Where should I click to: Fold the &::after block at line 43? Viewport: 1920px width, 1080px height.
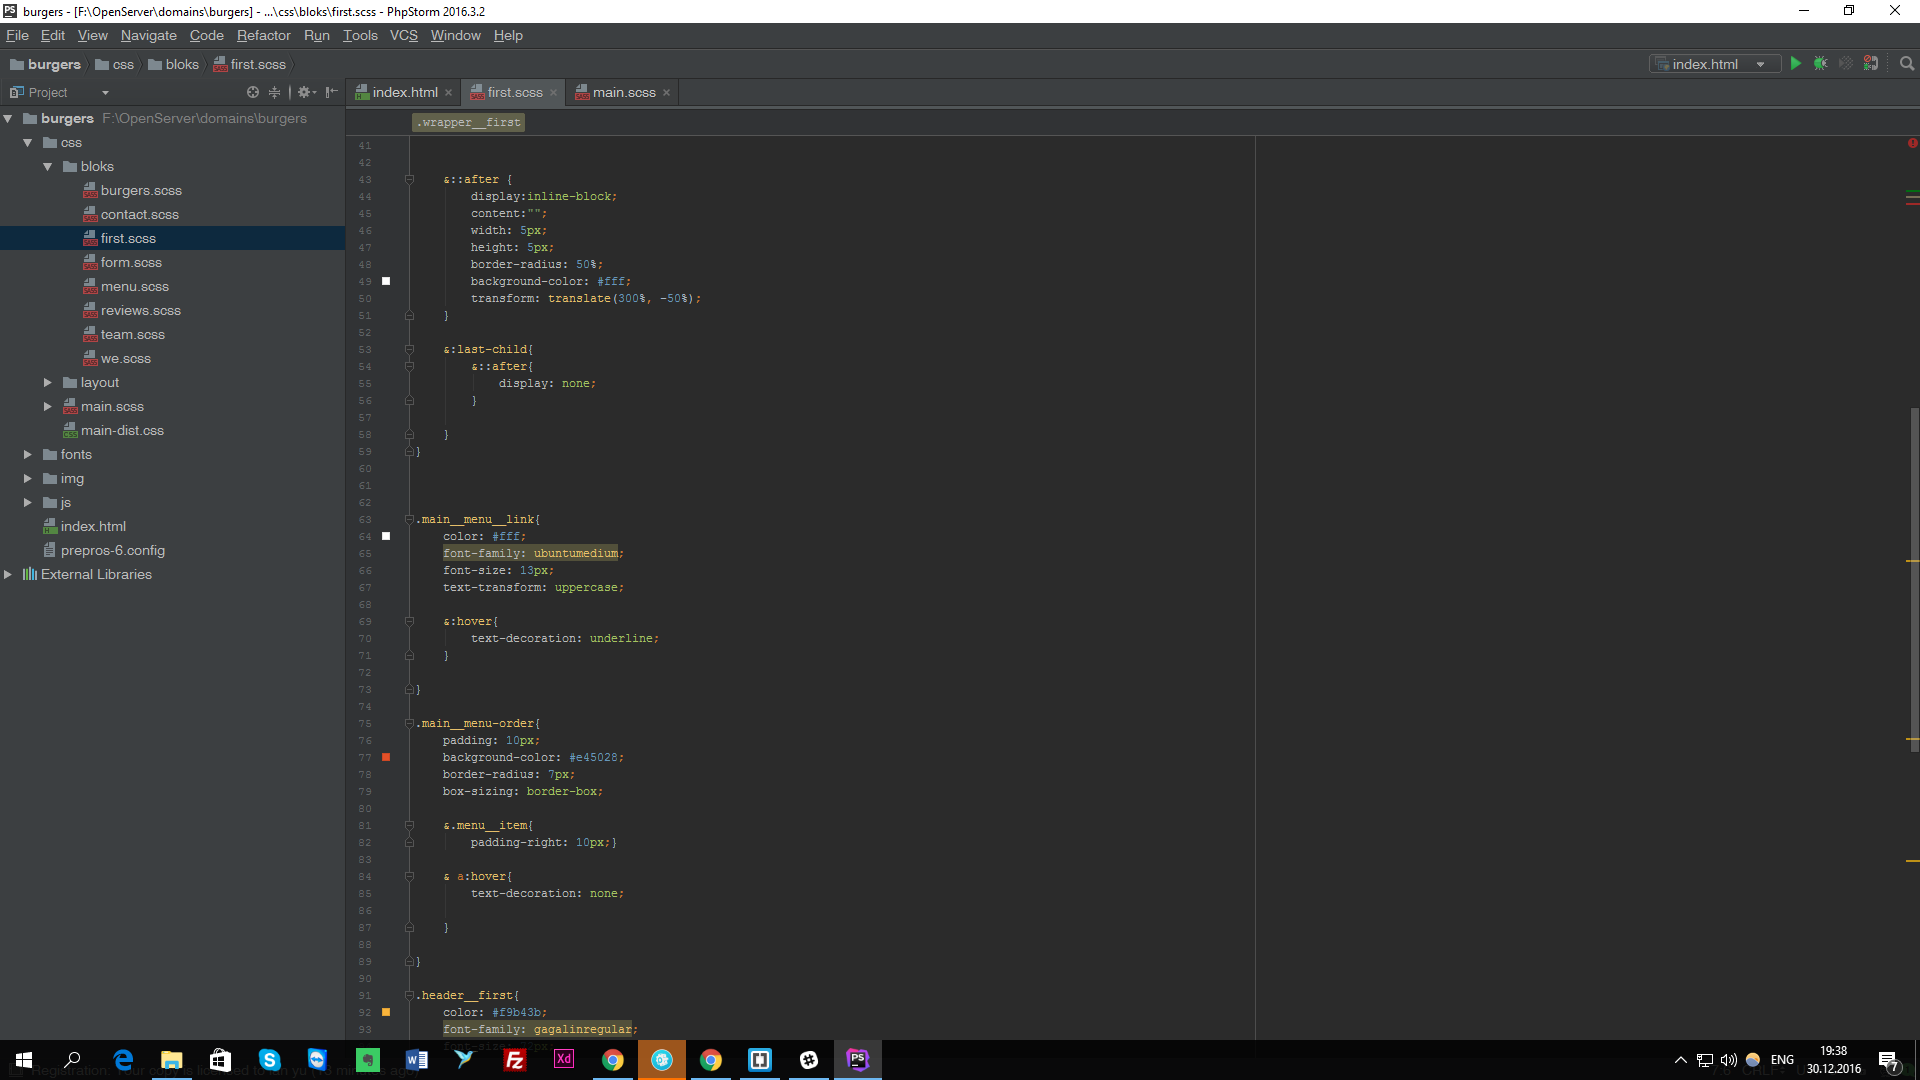(x=409, y=179)
